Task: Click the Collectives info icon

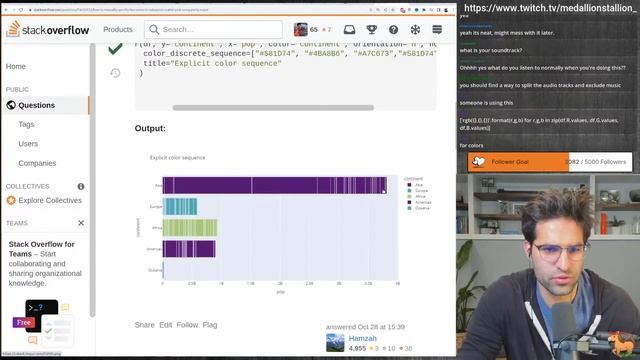Action: (81, 187)
